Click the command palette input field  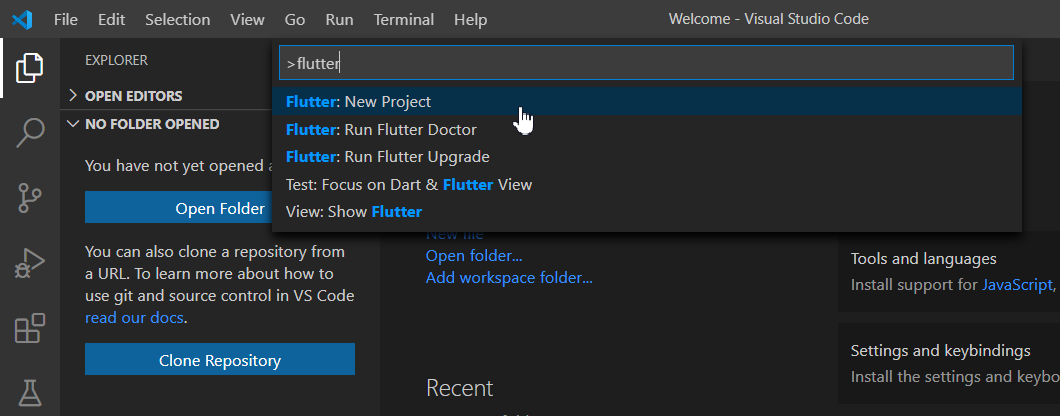tap(646, 63)
